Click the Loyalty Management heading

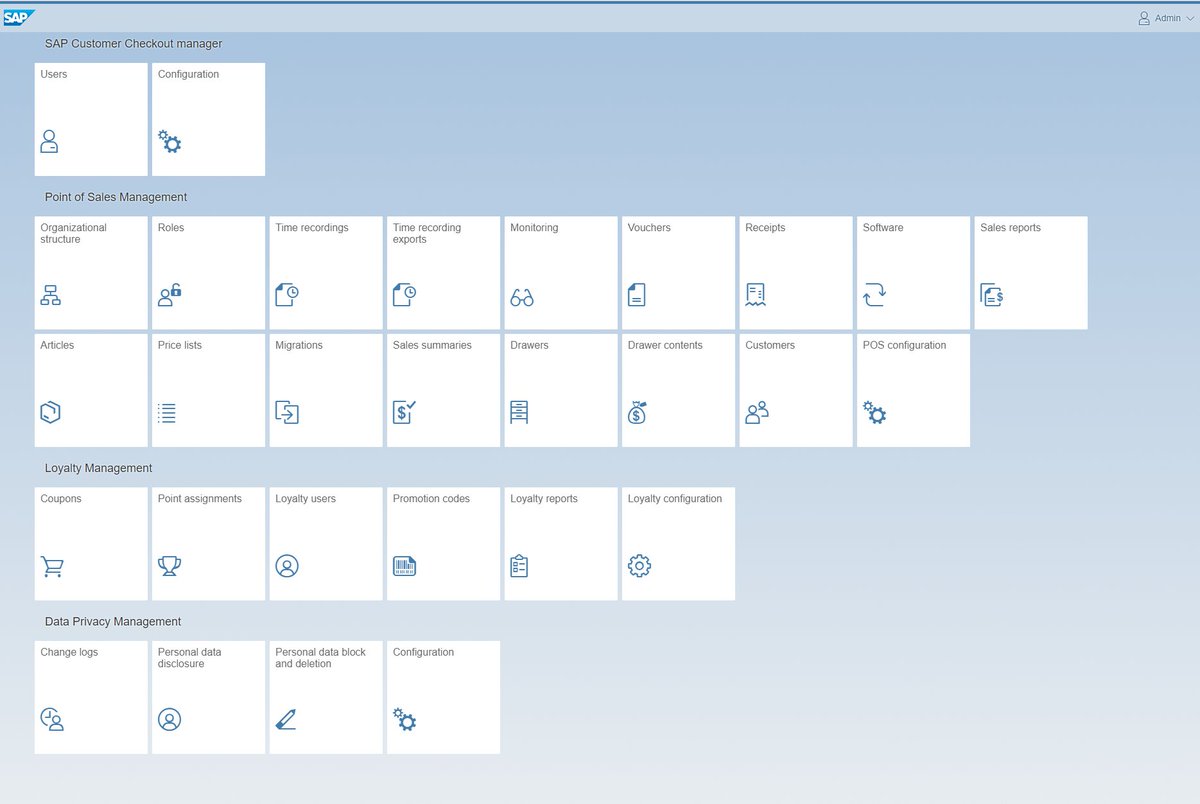click(99, 468)
